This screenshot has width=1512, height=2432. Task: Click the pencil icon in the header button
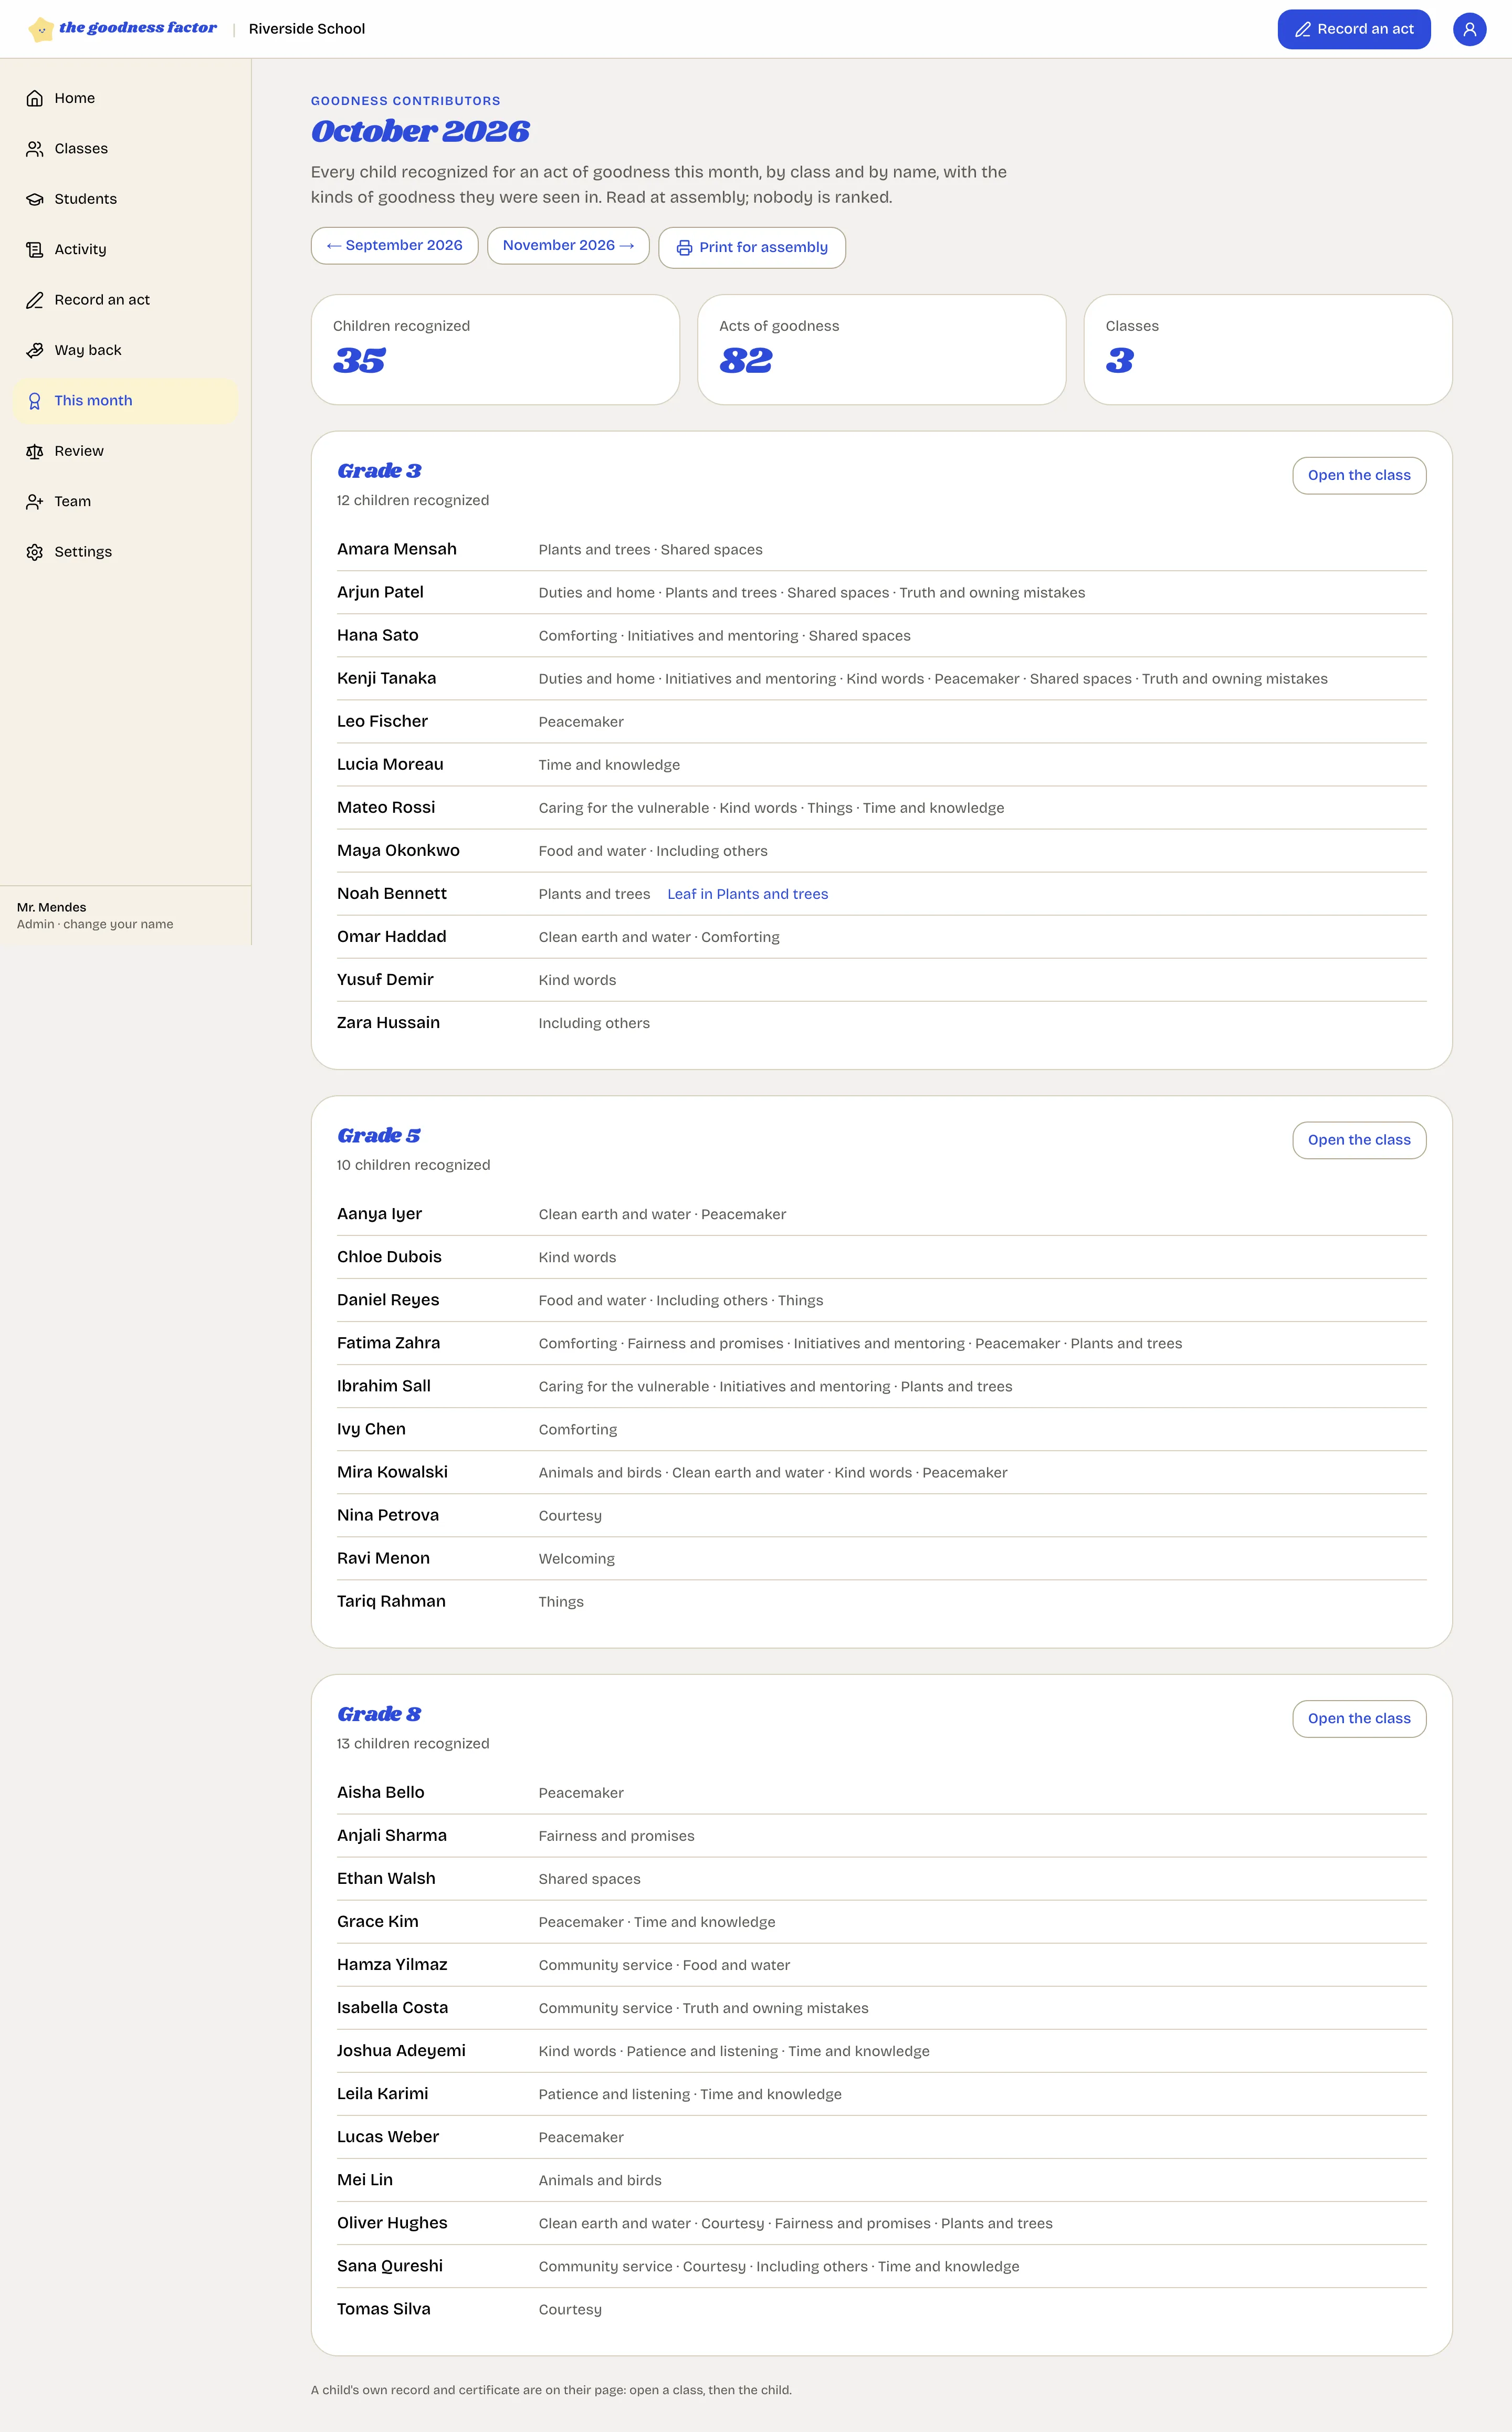(x=1302, y=30)
